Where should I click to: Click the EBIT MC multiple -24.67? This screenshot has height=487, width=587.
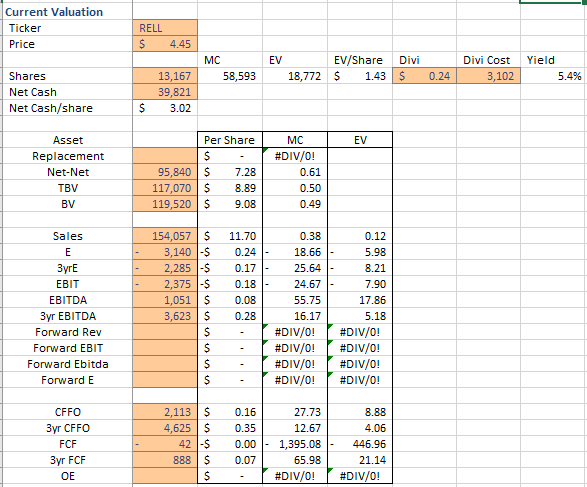pyautogui.click(x=295, y=284)
